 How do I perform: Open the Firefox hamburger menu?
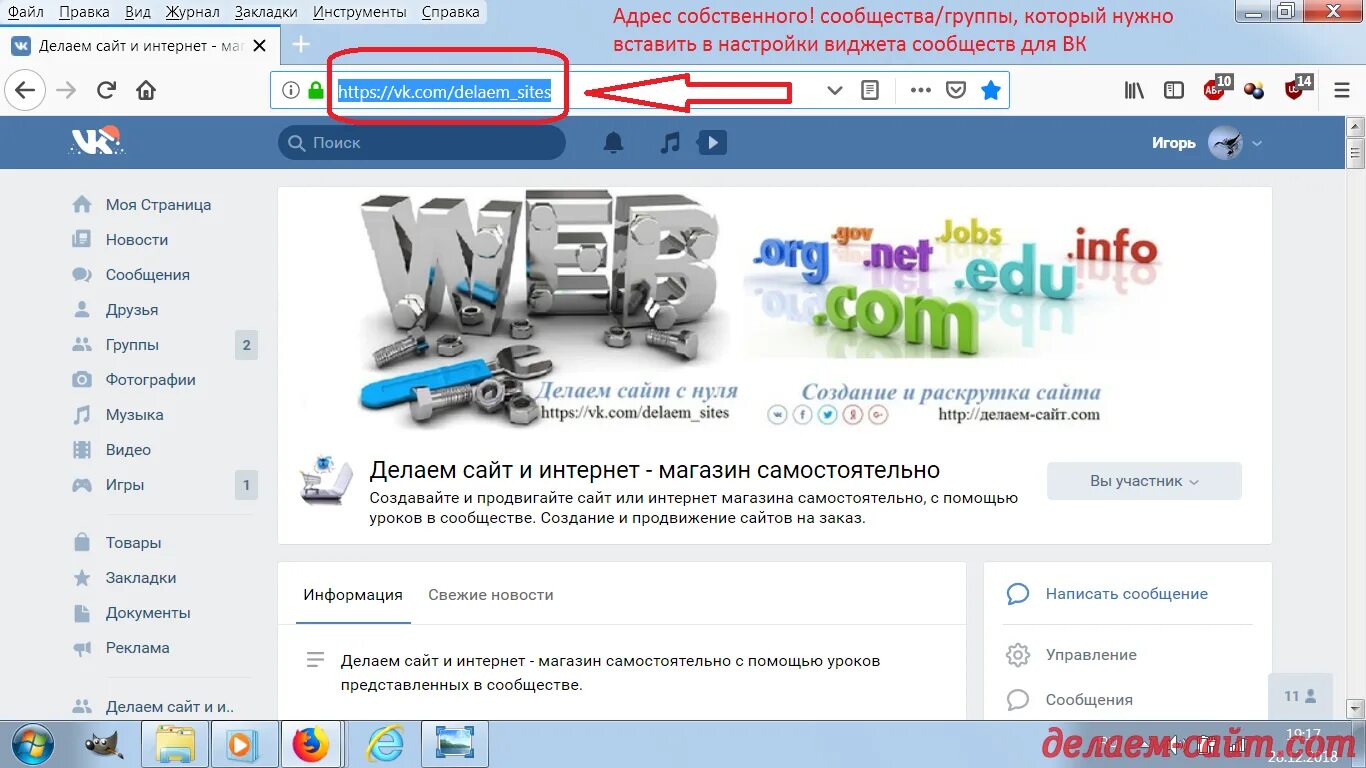tap(1342, 90)
